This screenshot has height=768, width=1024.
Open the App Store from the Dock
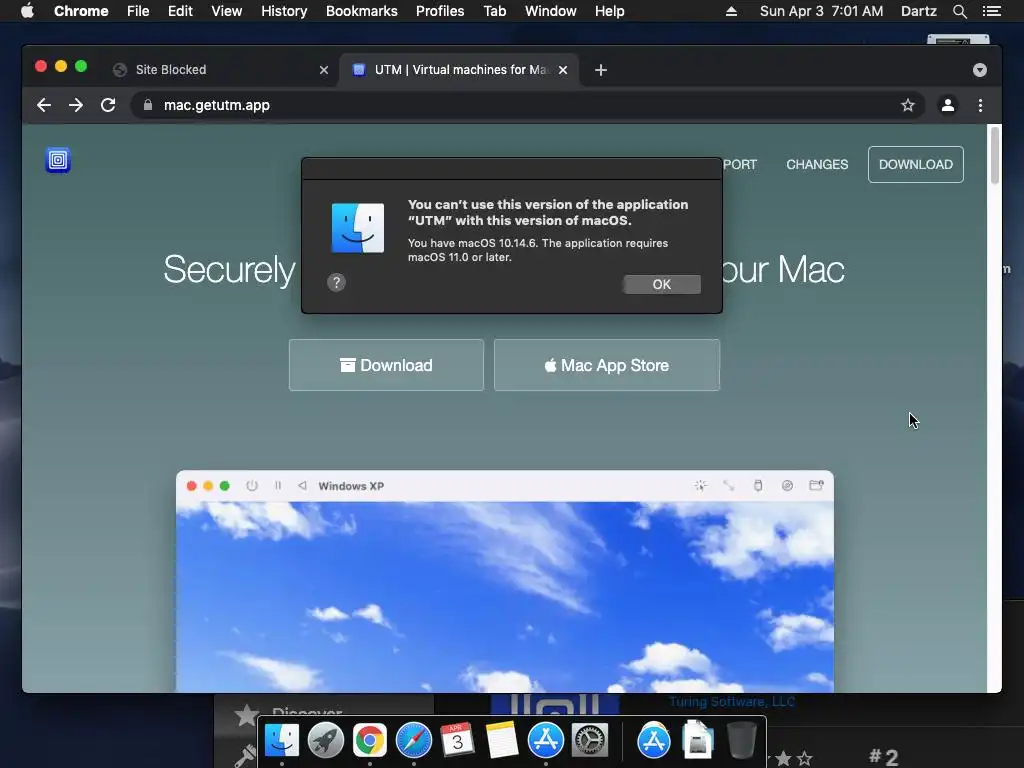pos(545,741)
